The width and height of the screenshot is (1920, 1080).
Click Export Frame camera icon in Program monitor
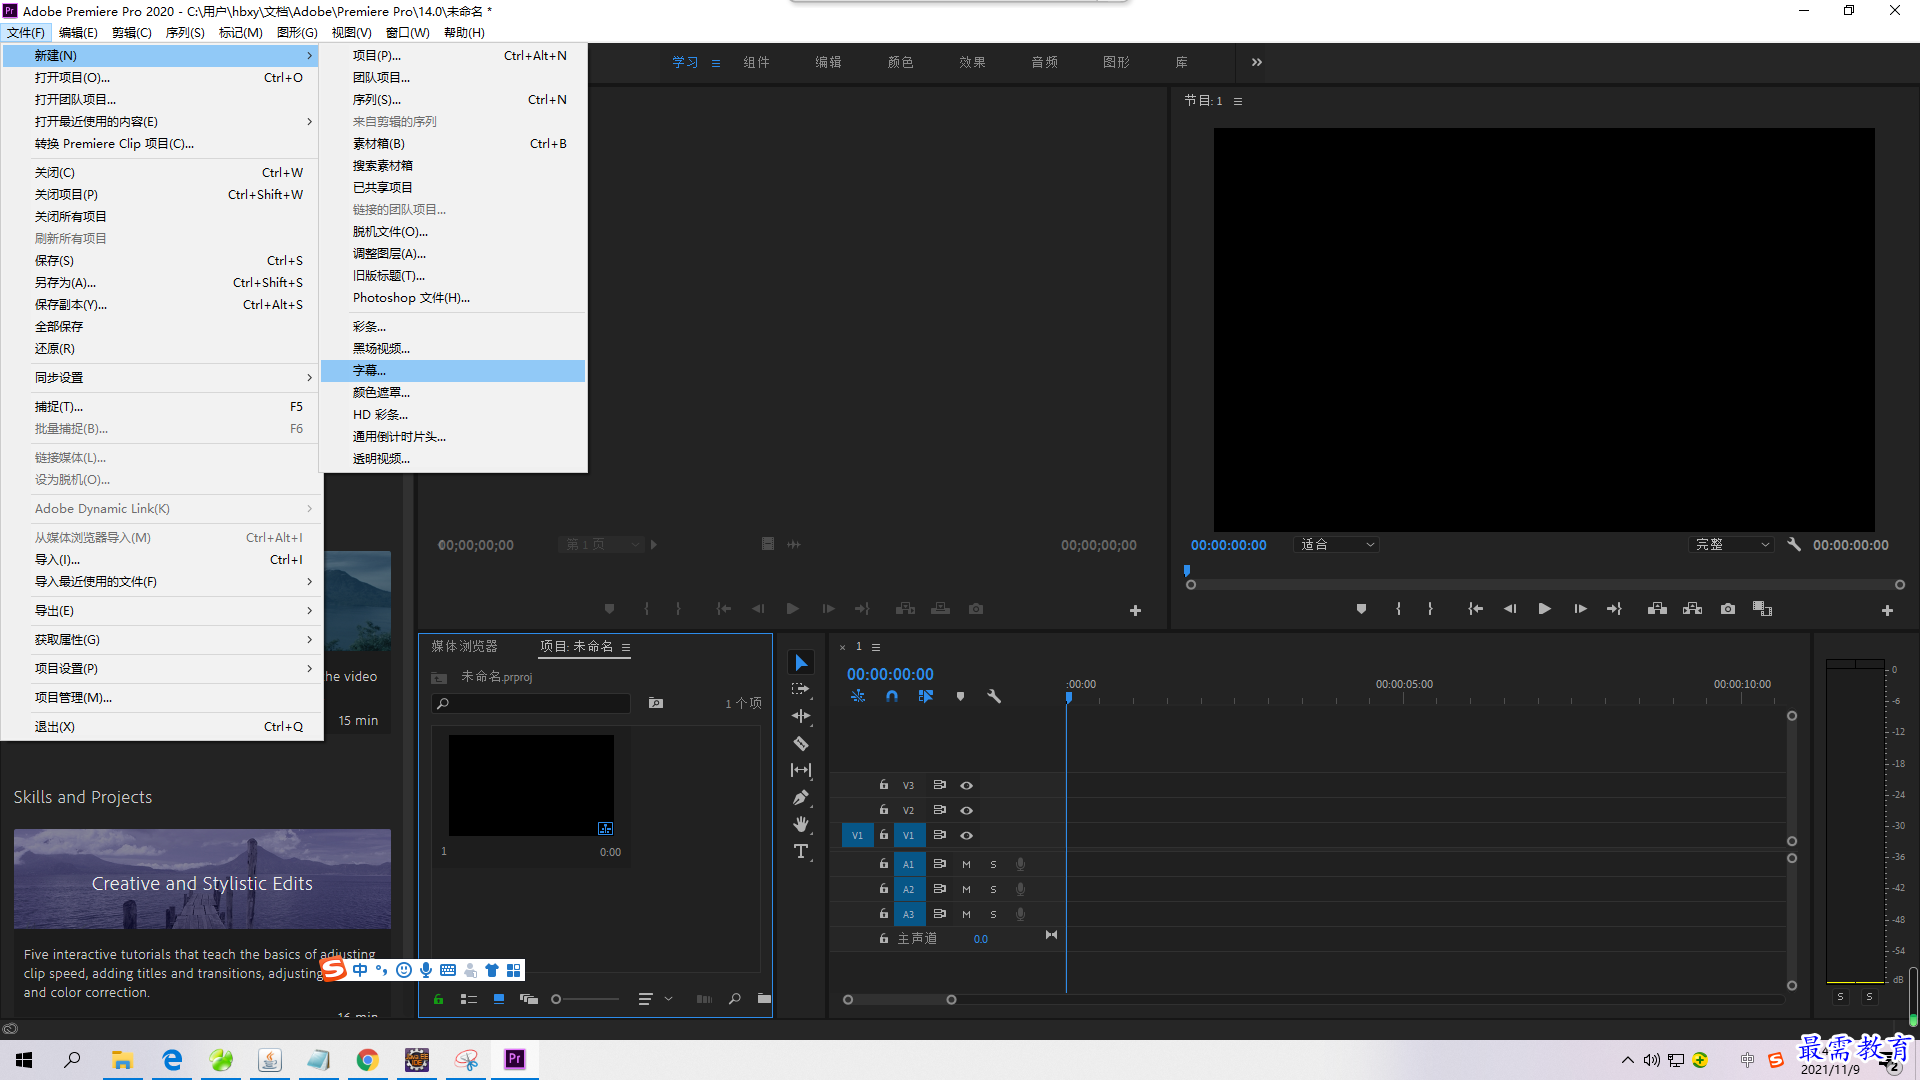(x=1728, y=609)
